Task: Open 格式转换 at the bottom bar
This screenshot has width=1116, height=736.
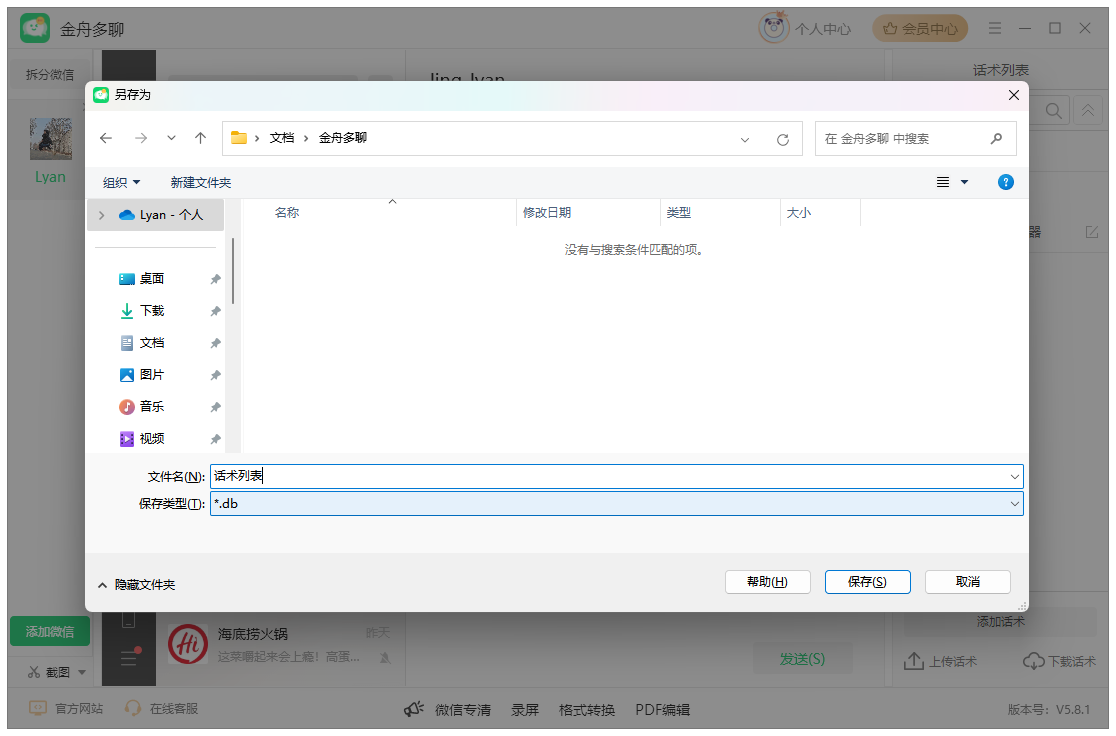Action: pos(586,710)
